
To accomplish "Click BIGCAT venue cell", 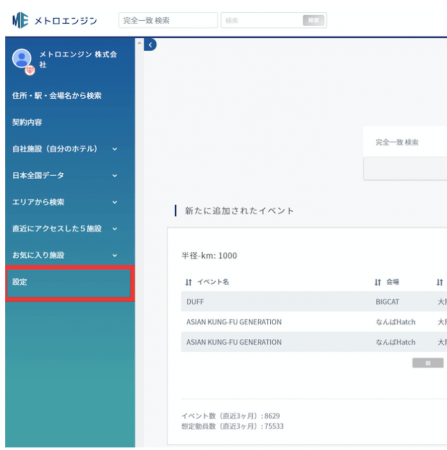I will click(387, 302).
